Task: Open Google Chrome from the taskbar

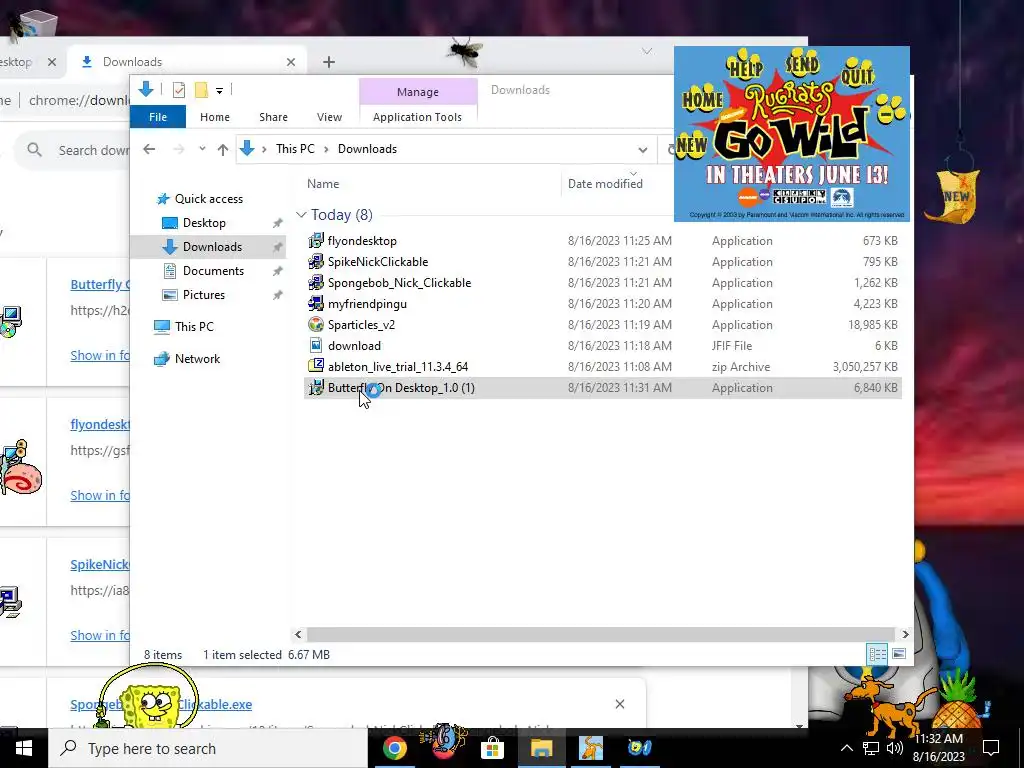Action: [x=394, y=748]
